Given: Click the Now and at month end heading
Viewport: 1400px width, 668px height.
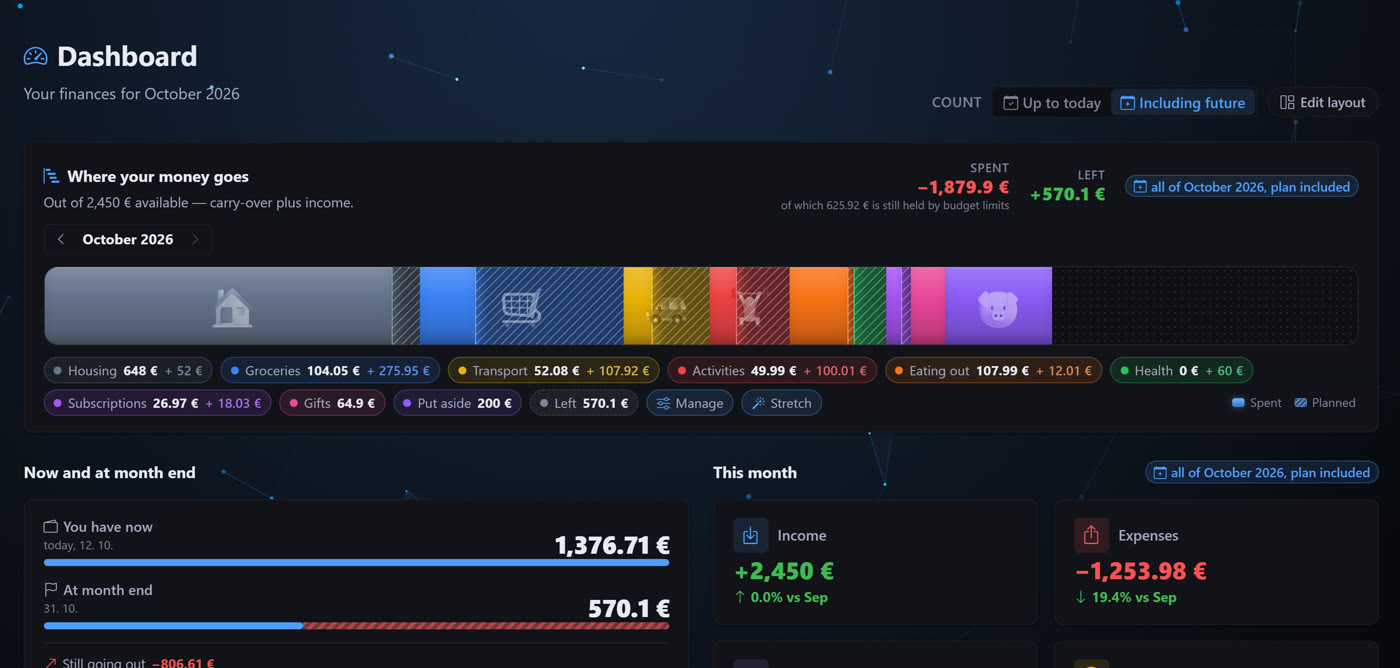Looking at the screenshot, I should pos(110,473).
